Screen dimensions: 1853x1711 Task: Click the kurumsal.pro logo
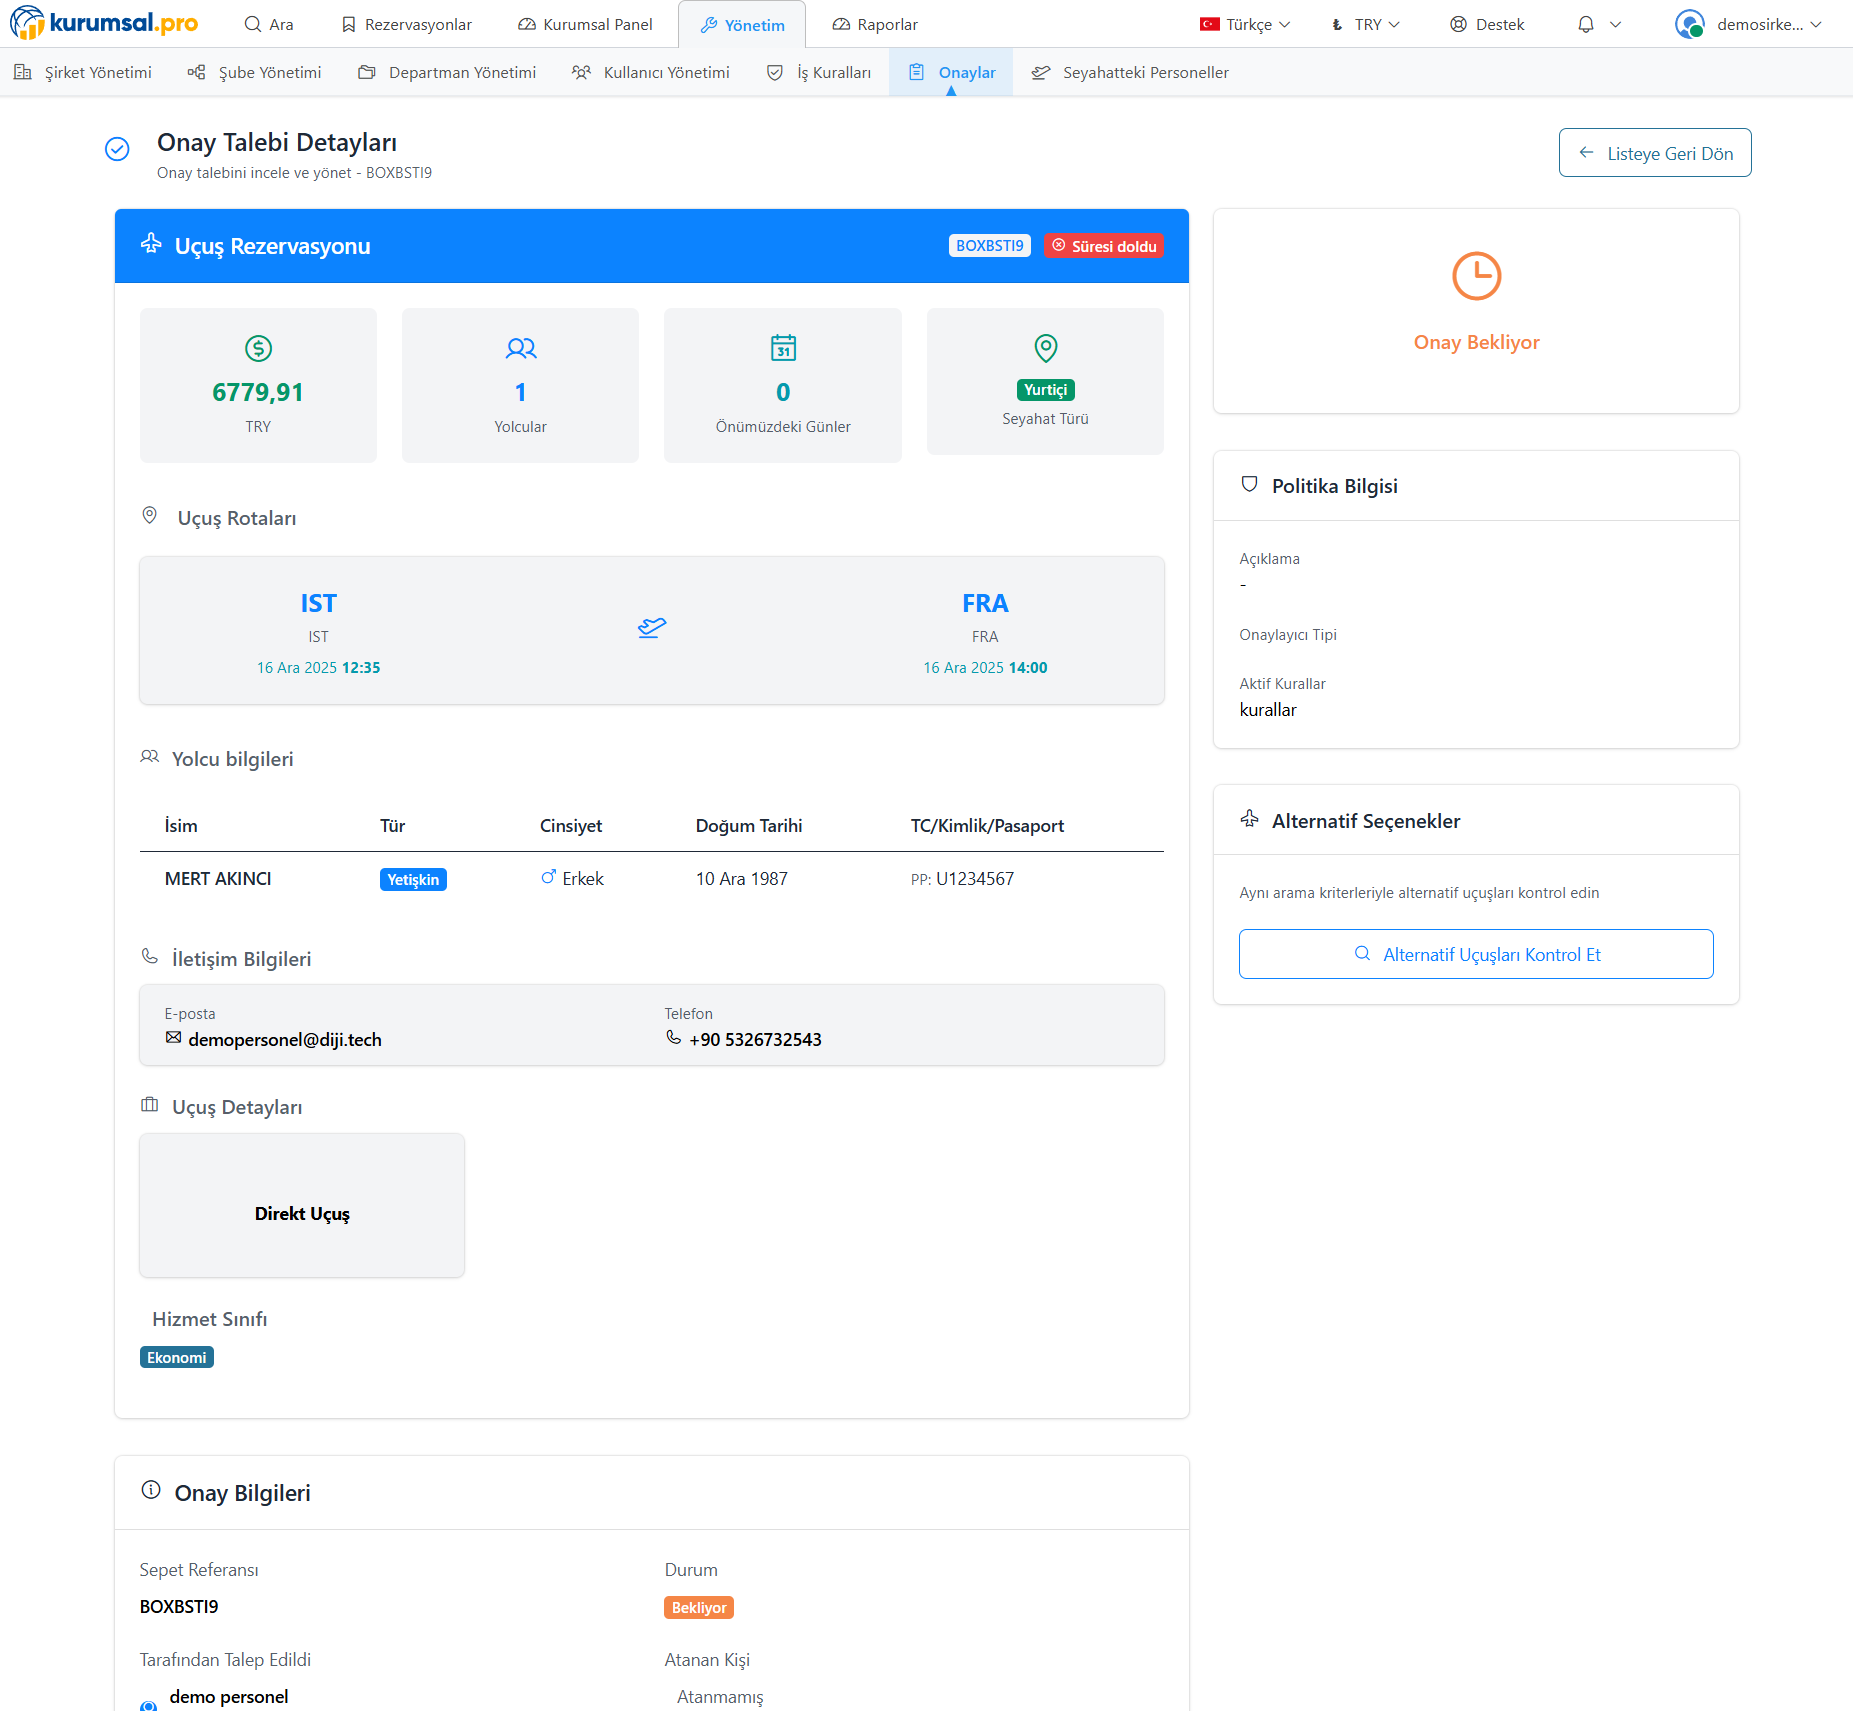click(104, 23)
